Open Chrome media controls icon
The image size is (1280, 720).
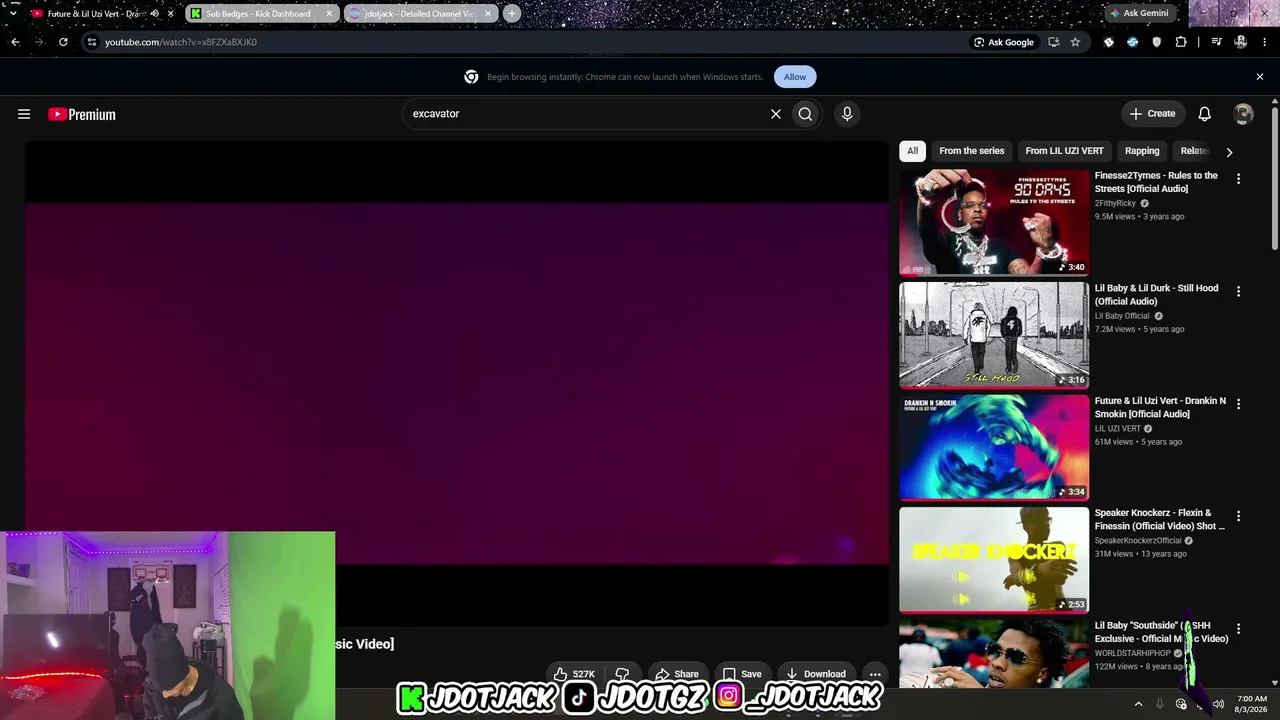[x=1216, y=42]
